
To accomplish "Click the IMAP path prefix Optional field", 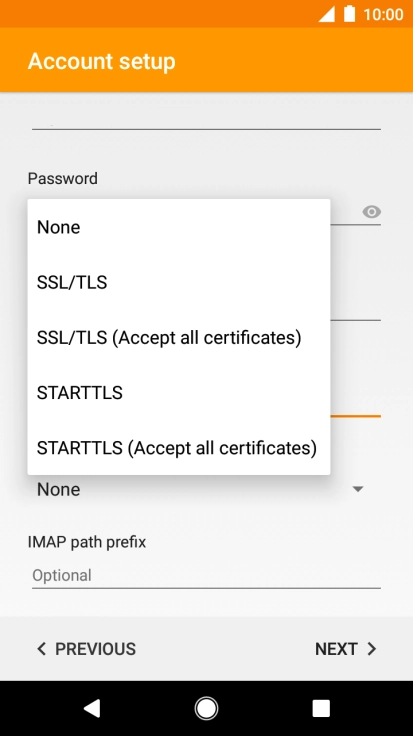I will point(206,575).
